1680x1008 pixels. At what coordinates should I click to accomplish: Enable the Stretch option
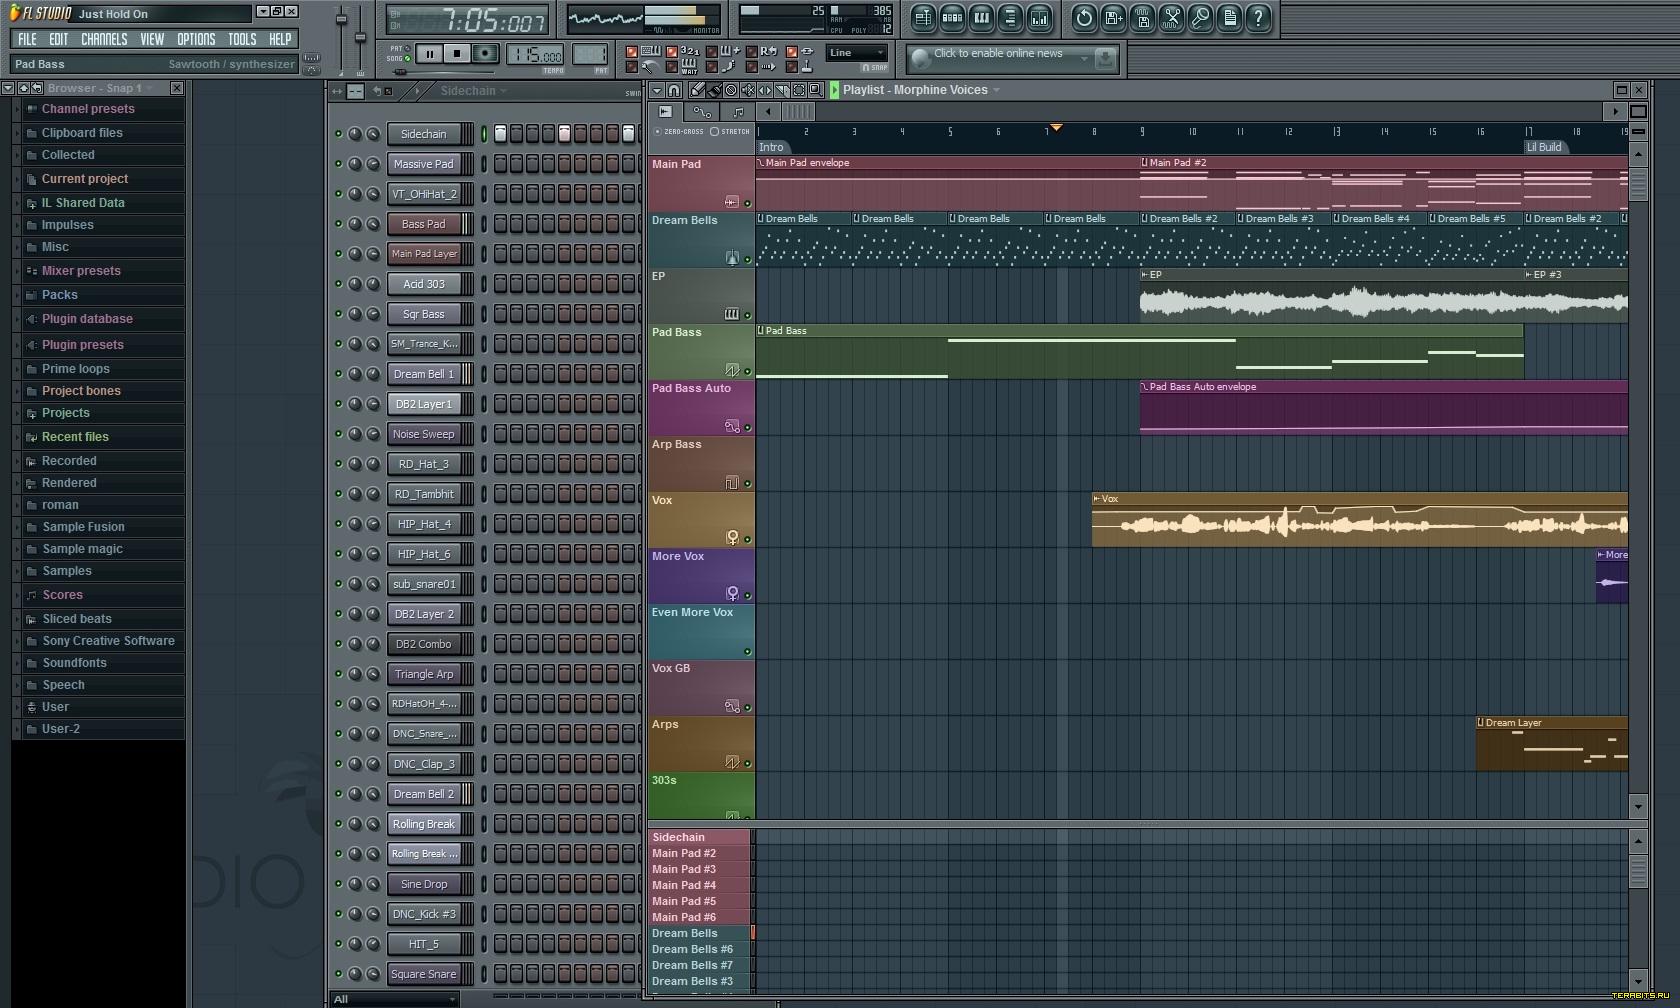[x=715, y=132]
